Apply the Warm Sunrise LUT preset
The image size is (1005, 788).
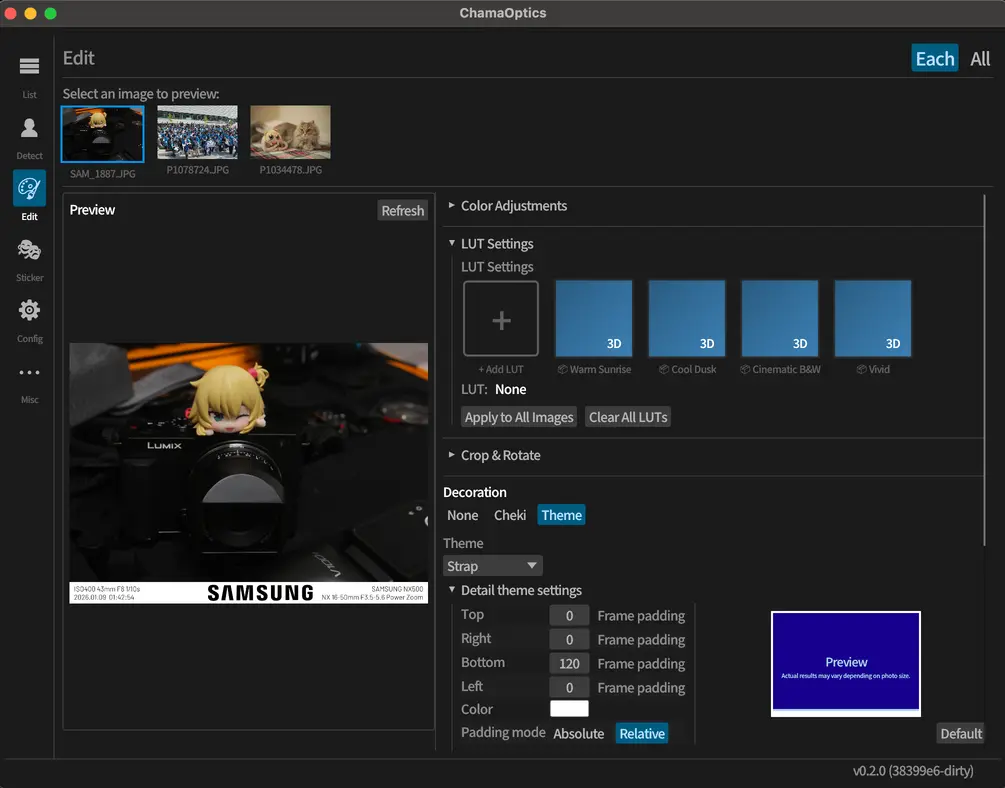pos(594,319)
